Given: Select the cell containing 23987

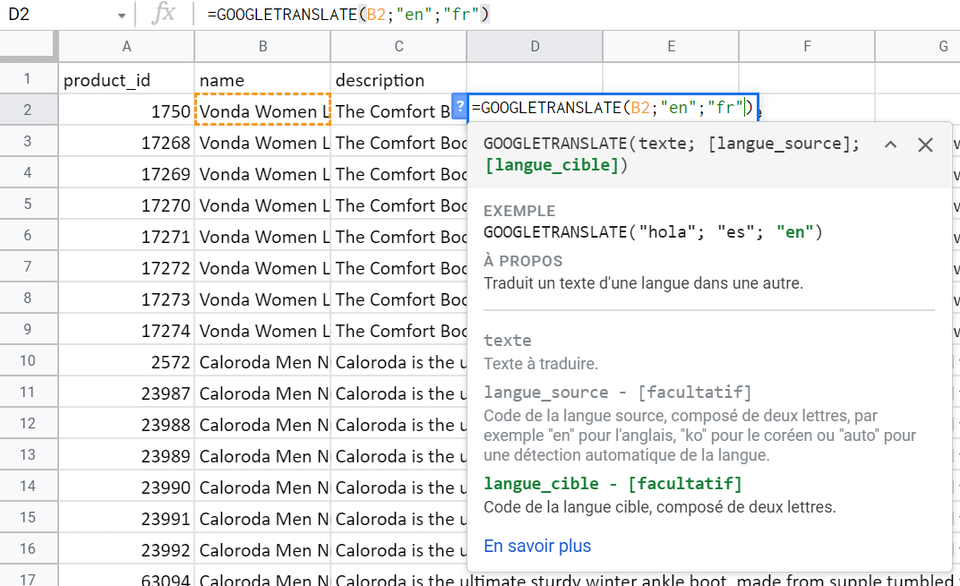Looking at the screenshot, I should 126,392.
